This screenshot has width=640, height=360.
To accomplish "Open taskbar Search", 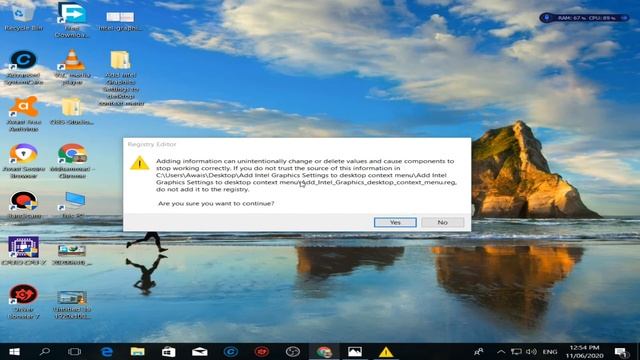I will [x=45, y=352].
